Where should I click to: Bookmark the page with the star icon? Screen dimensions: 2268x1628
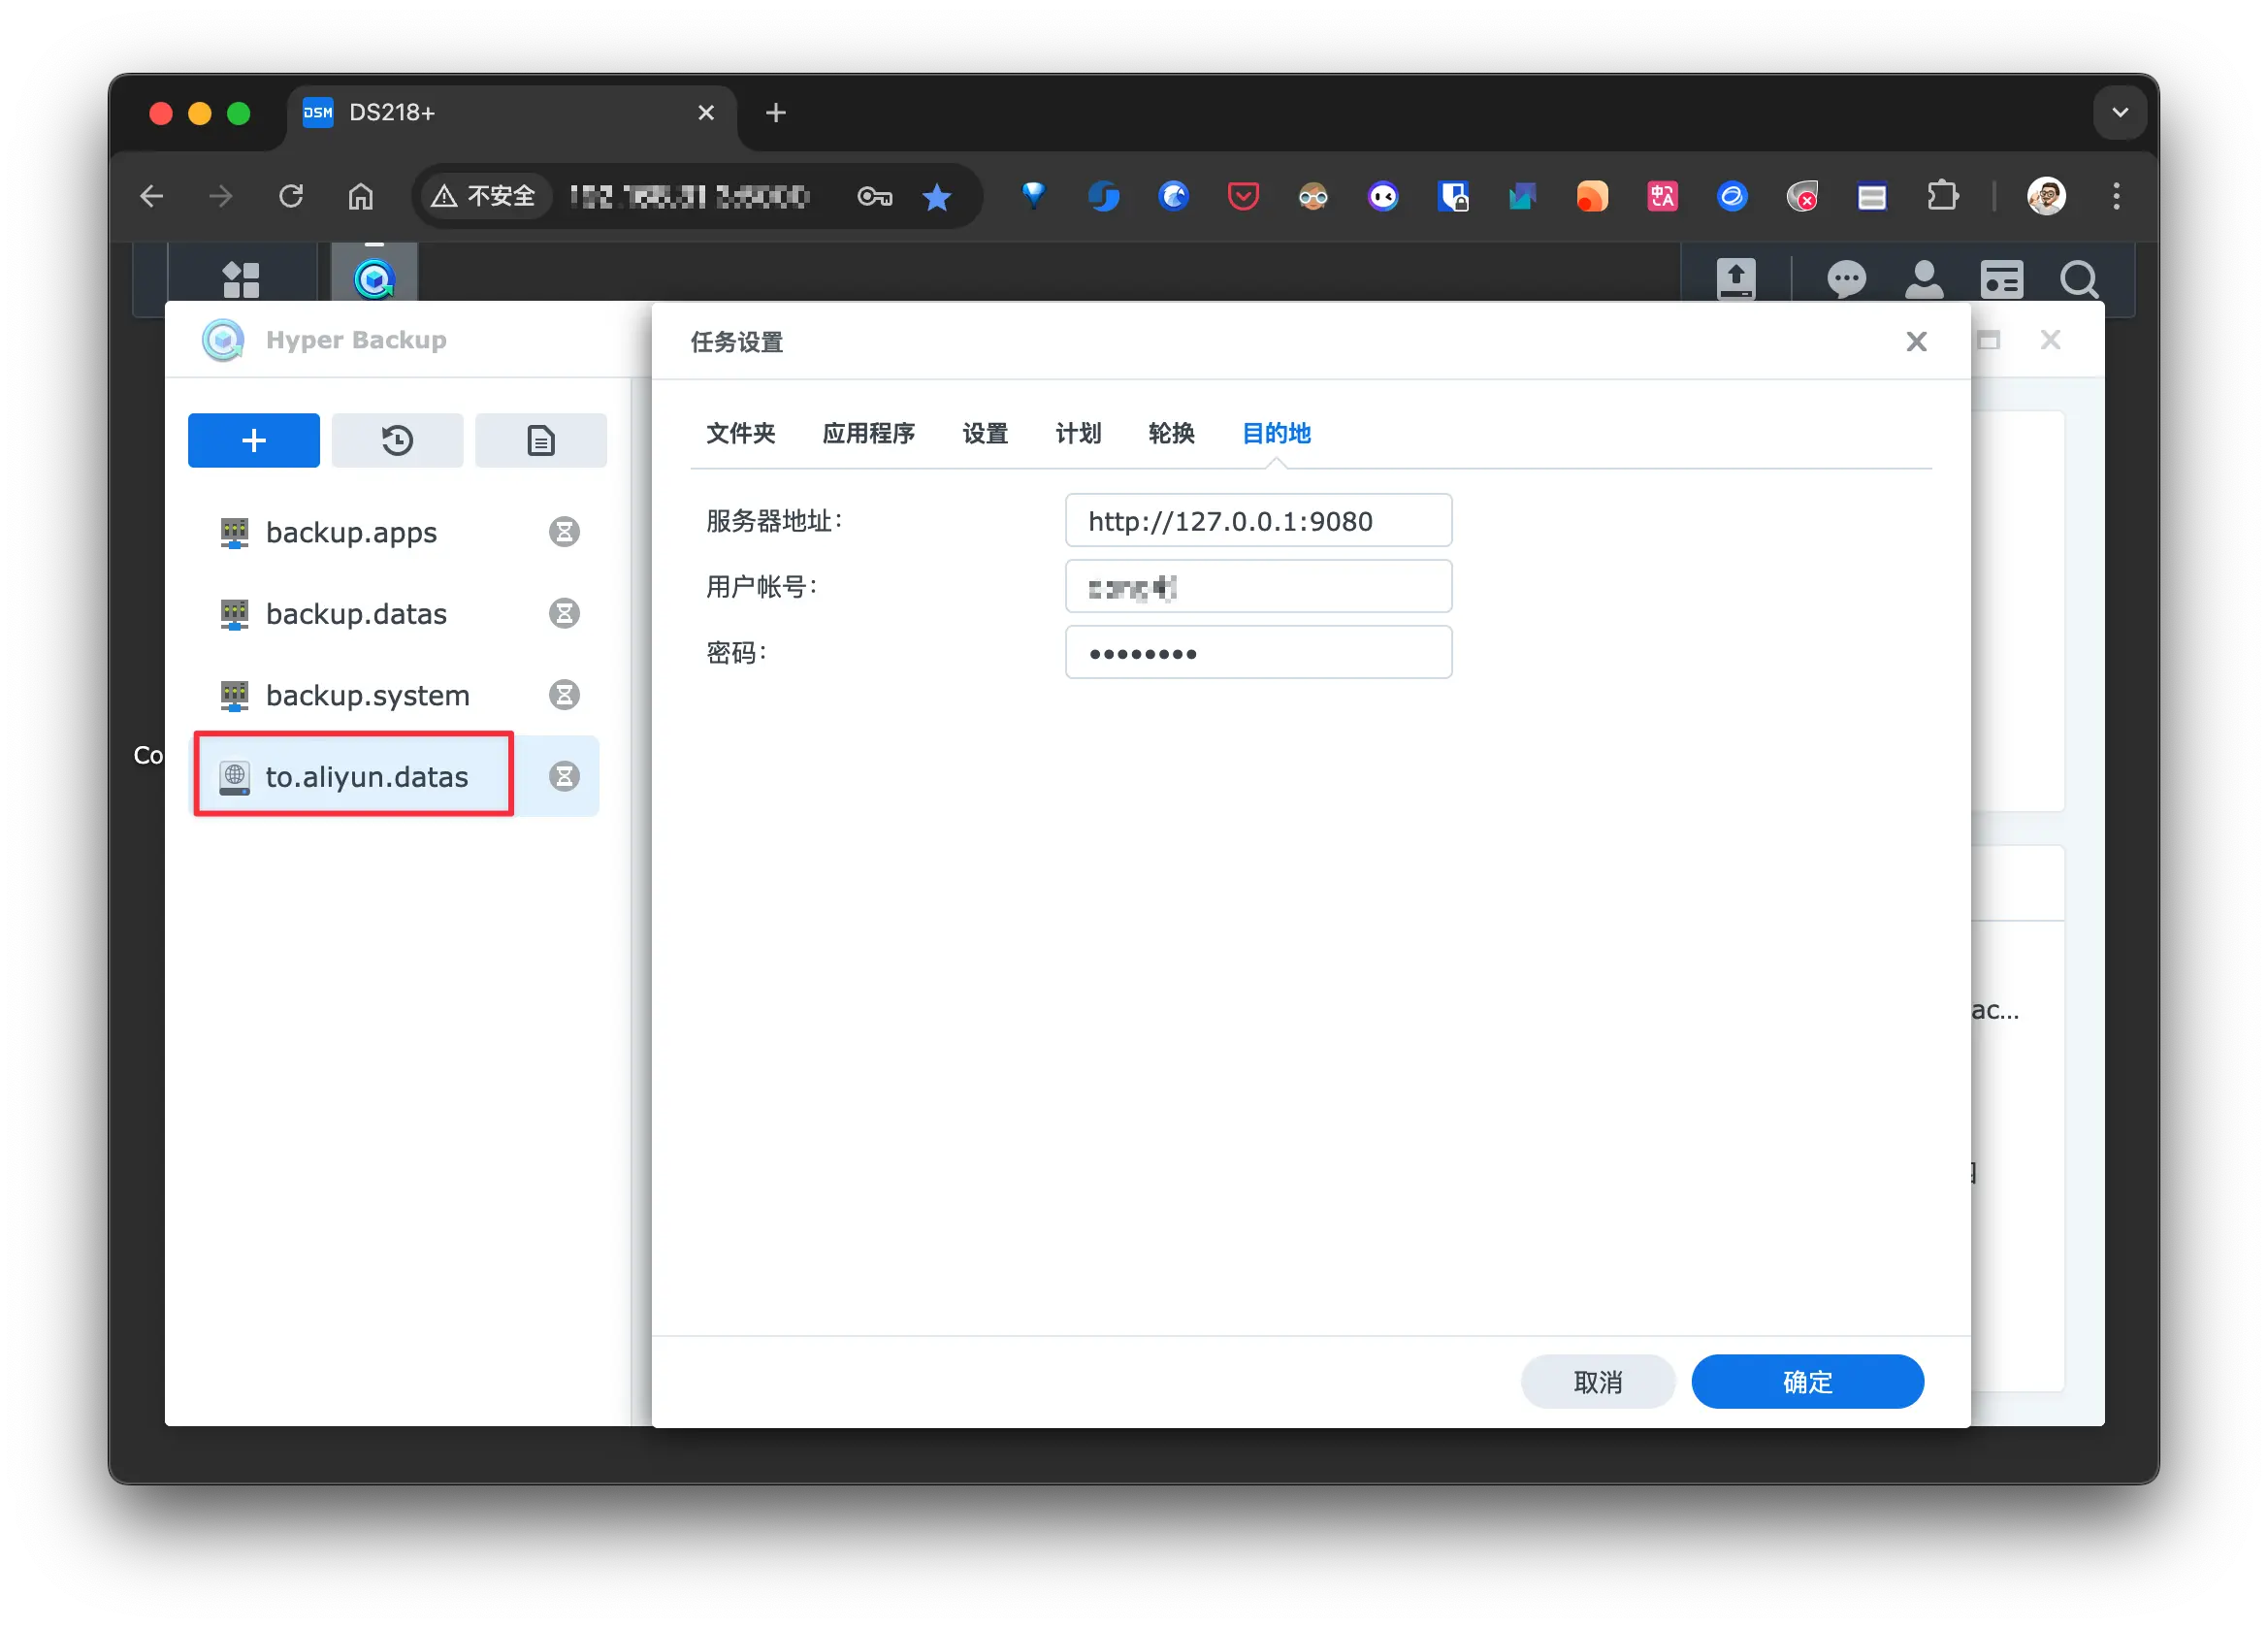point(936,197)
